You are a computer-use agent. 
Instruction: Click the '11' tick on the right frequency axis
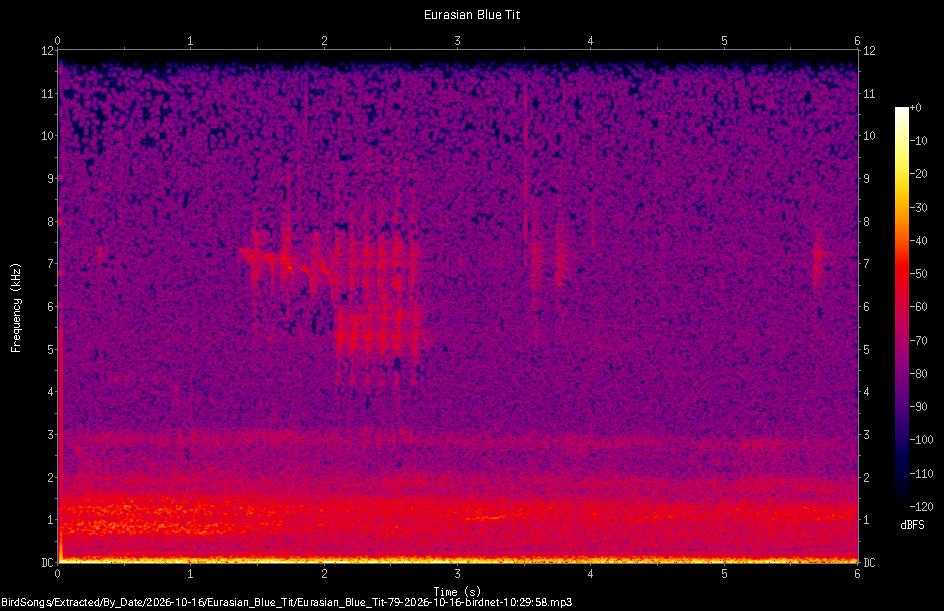click(869, 93)
